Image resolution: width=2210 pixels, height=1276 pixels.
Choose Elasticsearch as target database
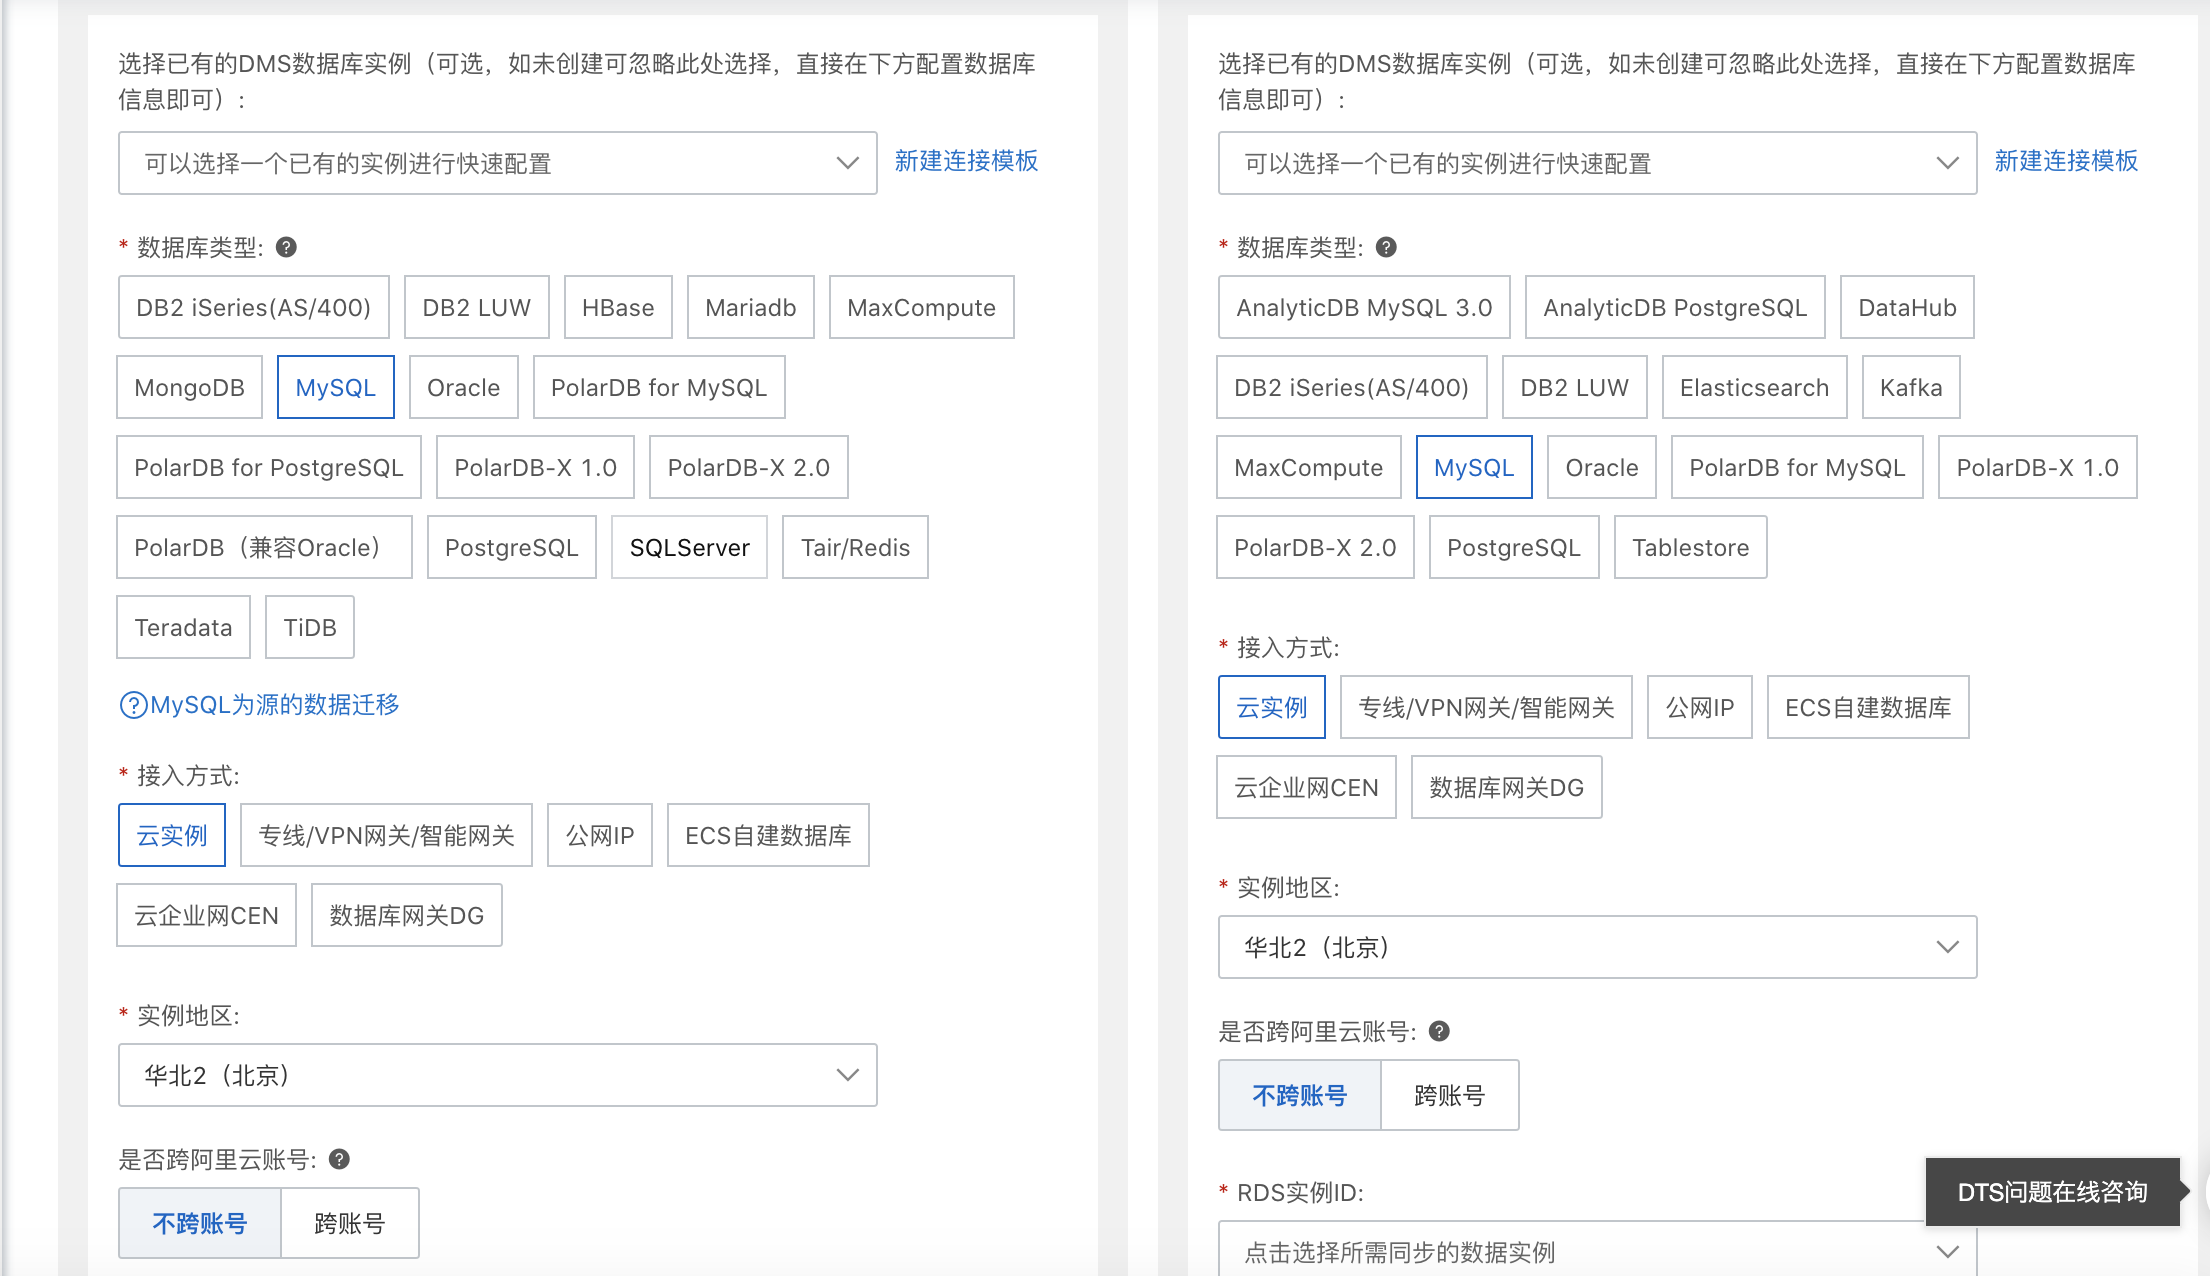point(1755,387)
